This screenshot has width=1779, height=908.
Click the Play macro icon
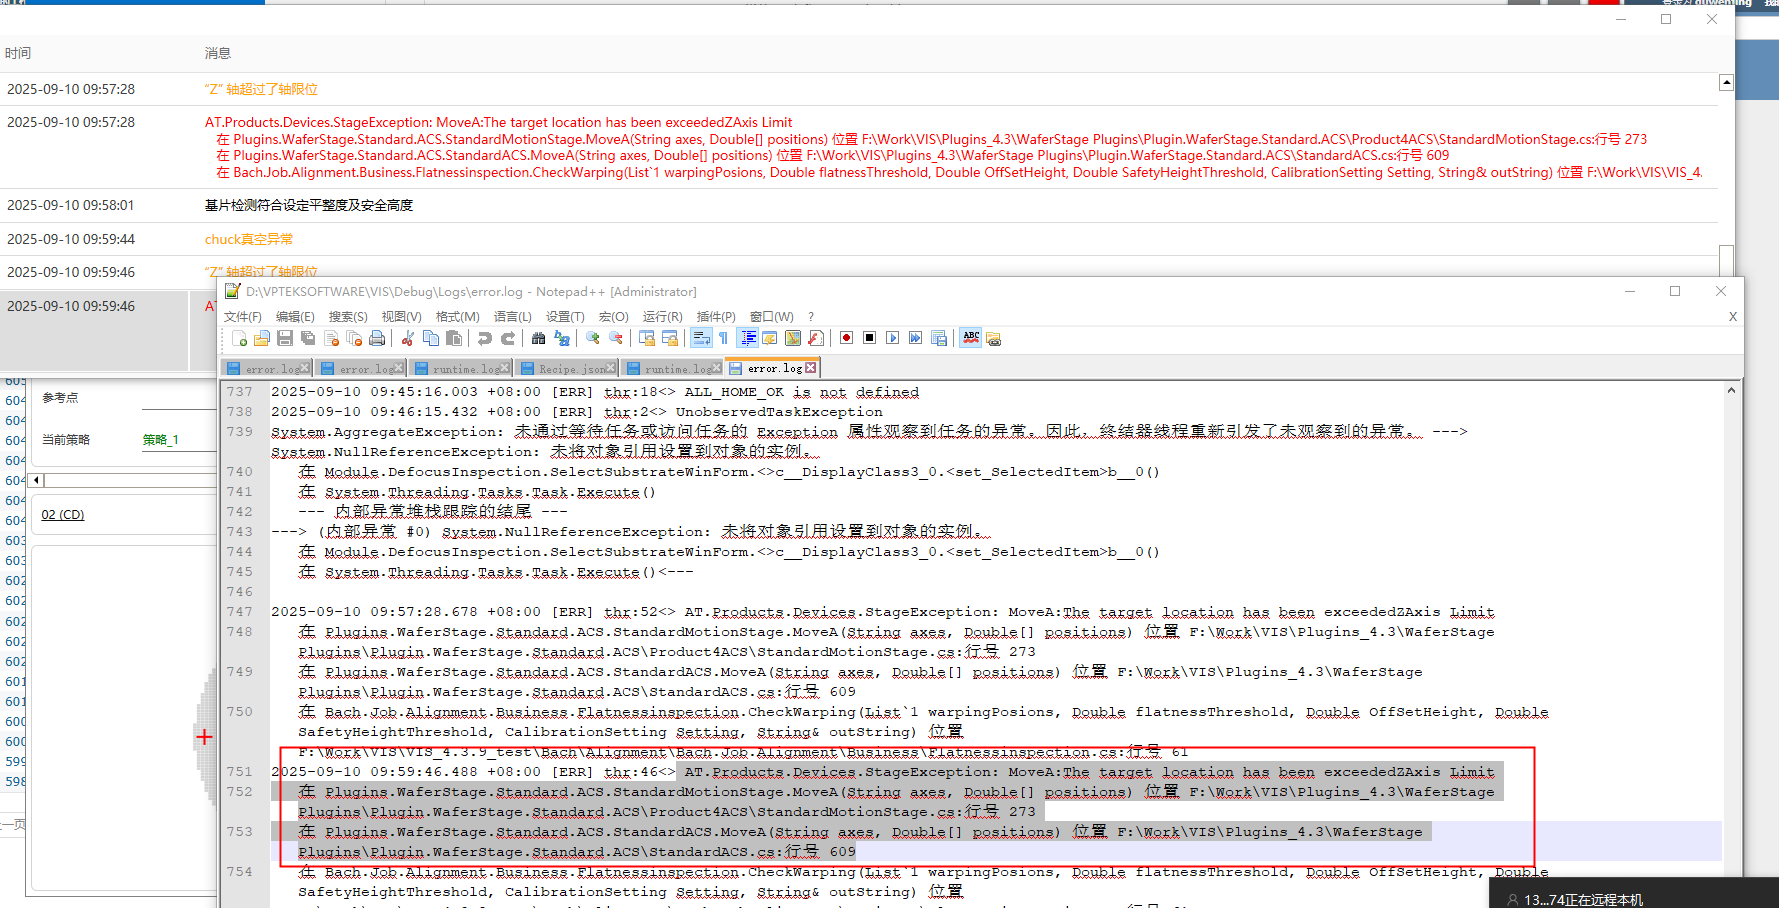pyautogui.click(x=893, y=338)
